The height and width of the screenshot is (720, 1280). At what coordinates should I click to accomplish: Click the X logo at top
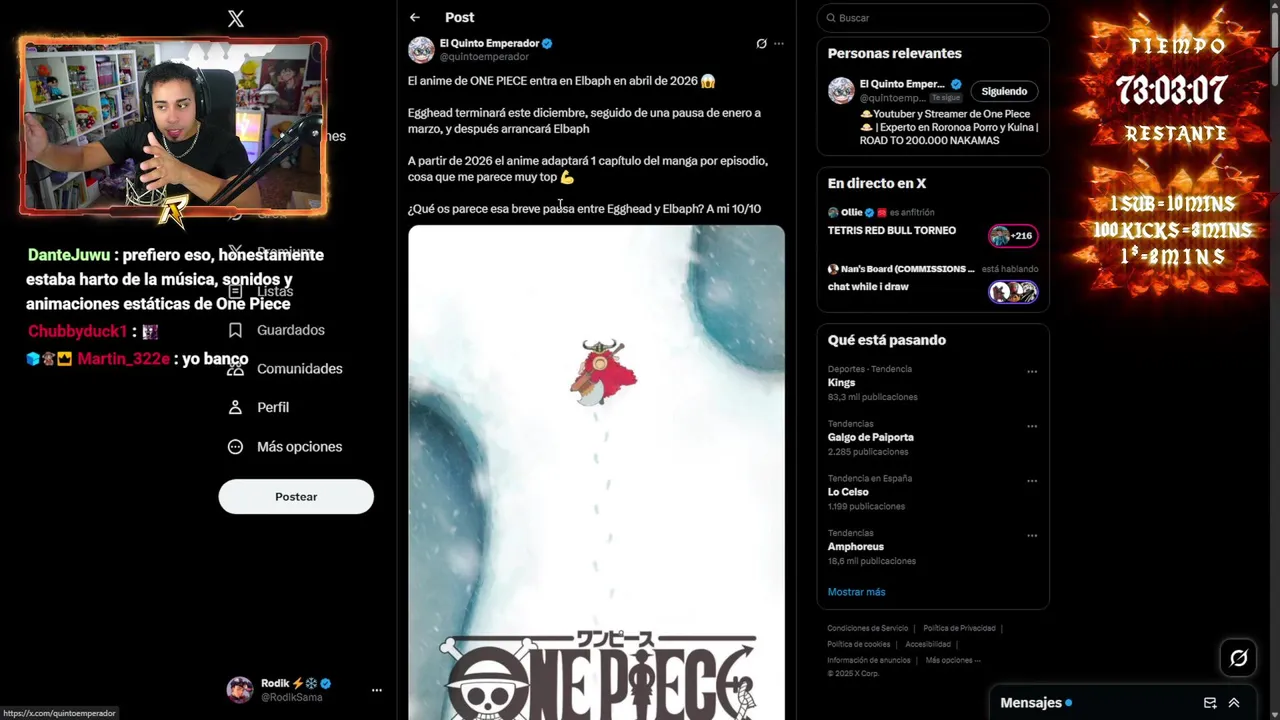pos(236,18)
